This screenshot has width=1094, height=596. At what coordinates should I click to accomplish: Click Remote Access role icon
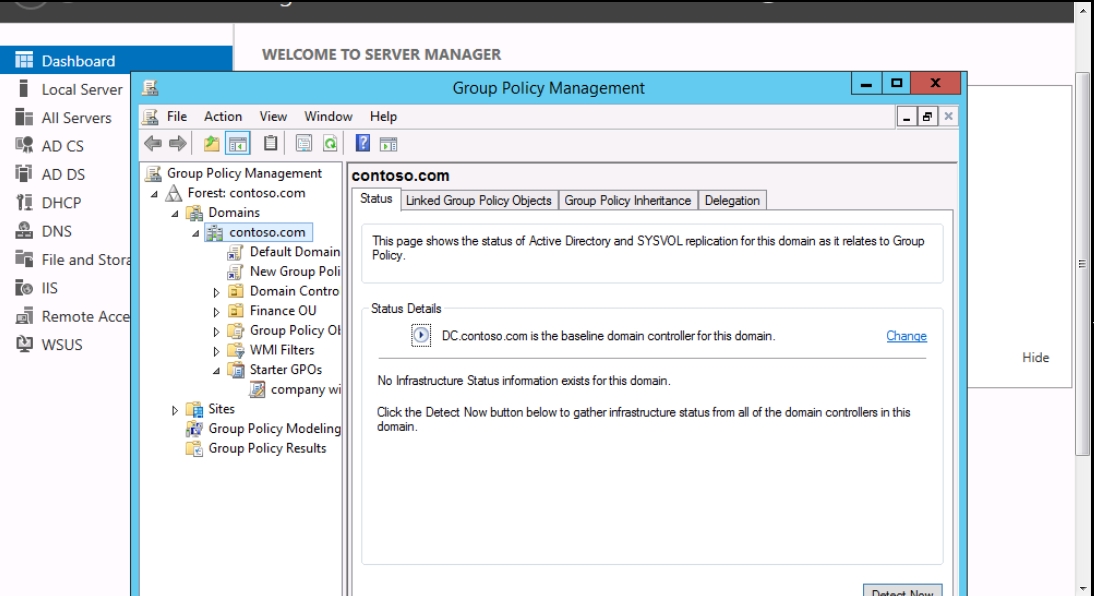point(24,316)
